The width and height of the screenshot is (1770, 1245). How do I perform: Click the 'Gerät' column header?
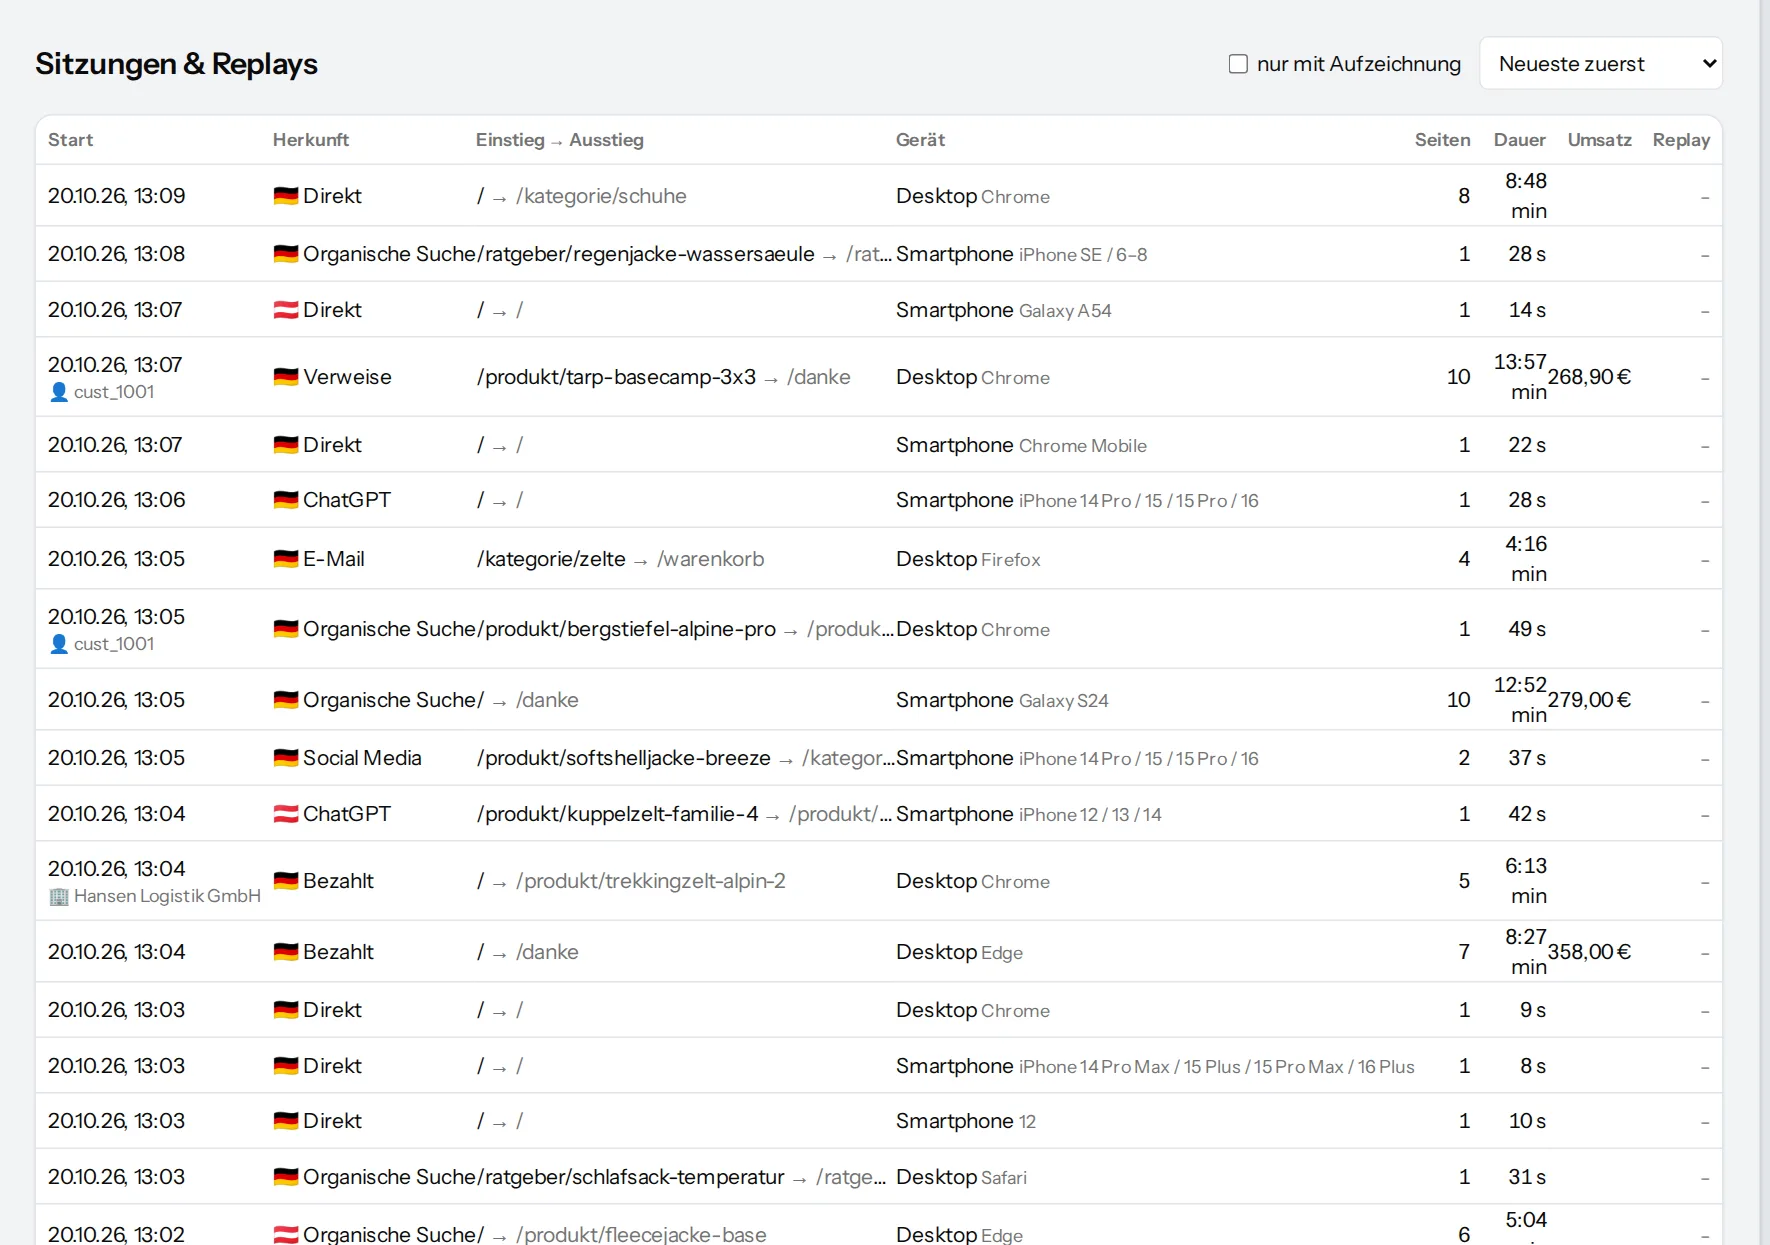[920, 140]
